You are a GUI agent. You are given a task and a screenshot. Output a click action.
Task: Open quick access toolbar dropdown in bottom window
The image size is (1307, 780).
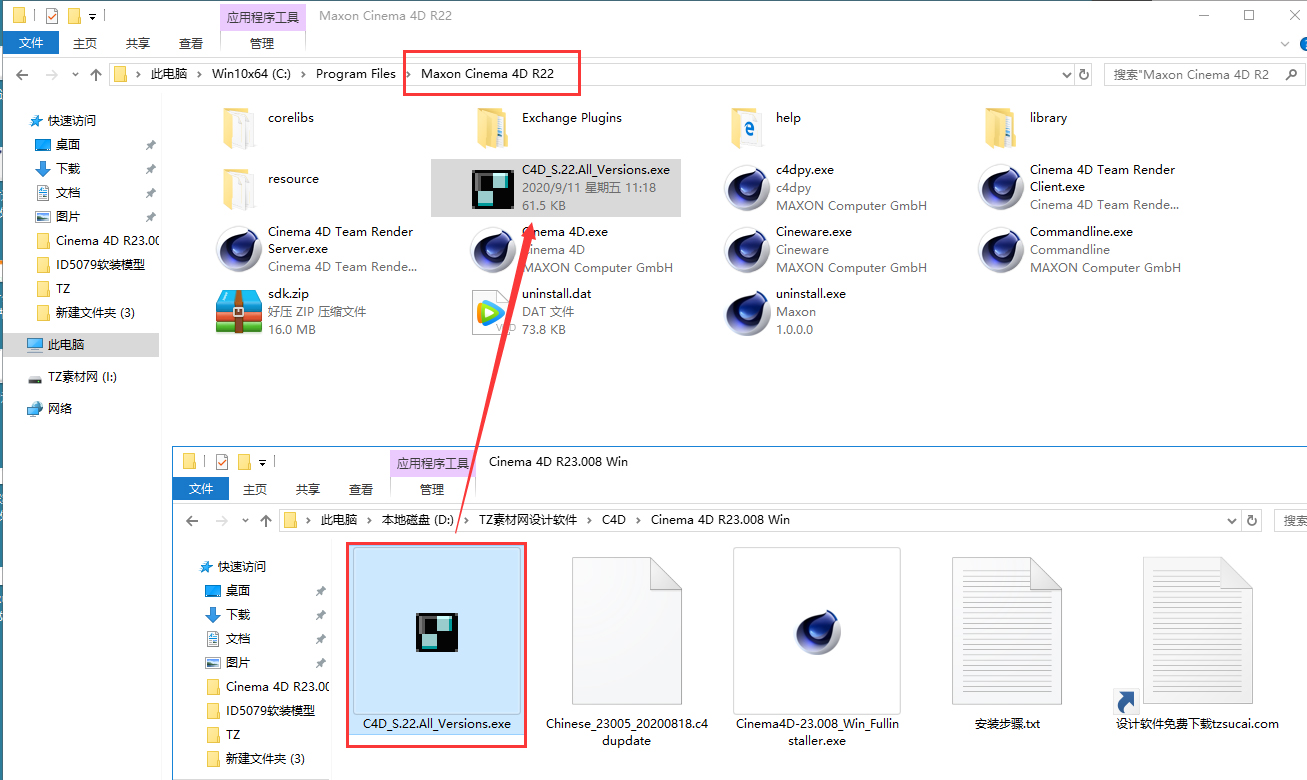(x=263, y=463)
